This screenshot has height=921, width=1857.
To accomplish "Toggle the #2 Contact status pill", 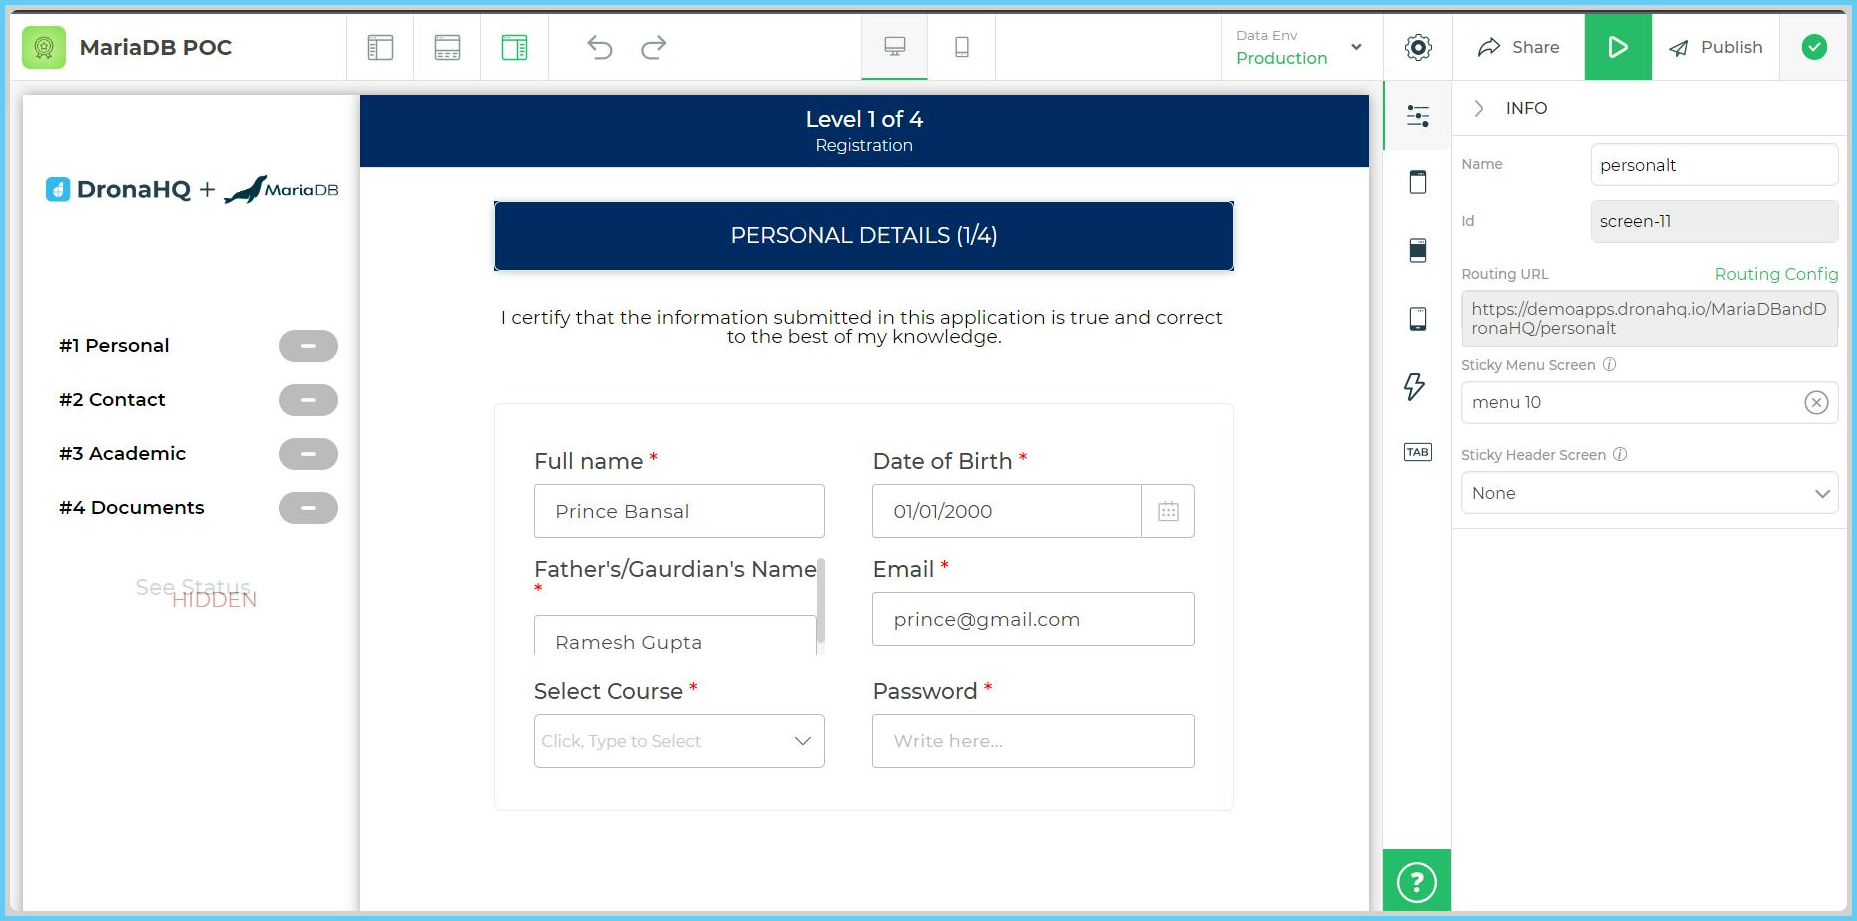I will pyautogui.click(x=308, y=400).
